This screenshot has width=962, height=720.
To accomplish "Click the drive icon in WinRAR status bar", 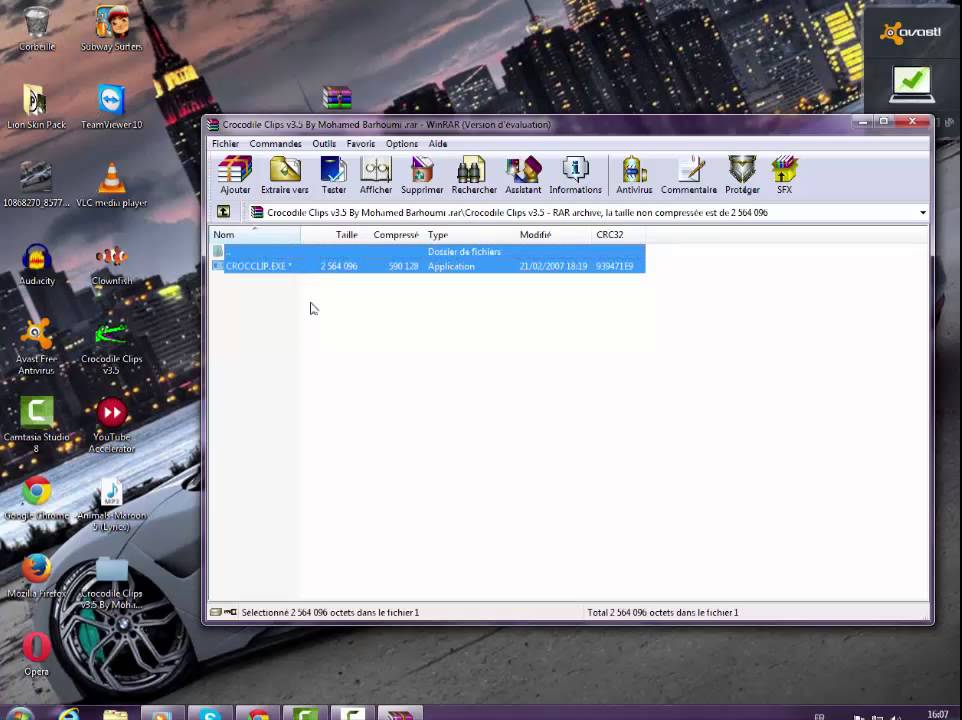I will [x=215, y=612].
